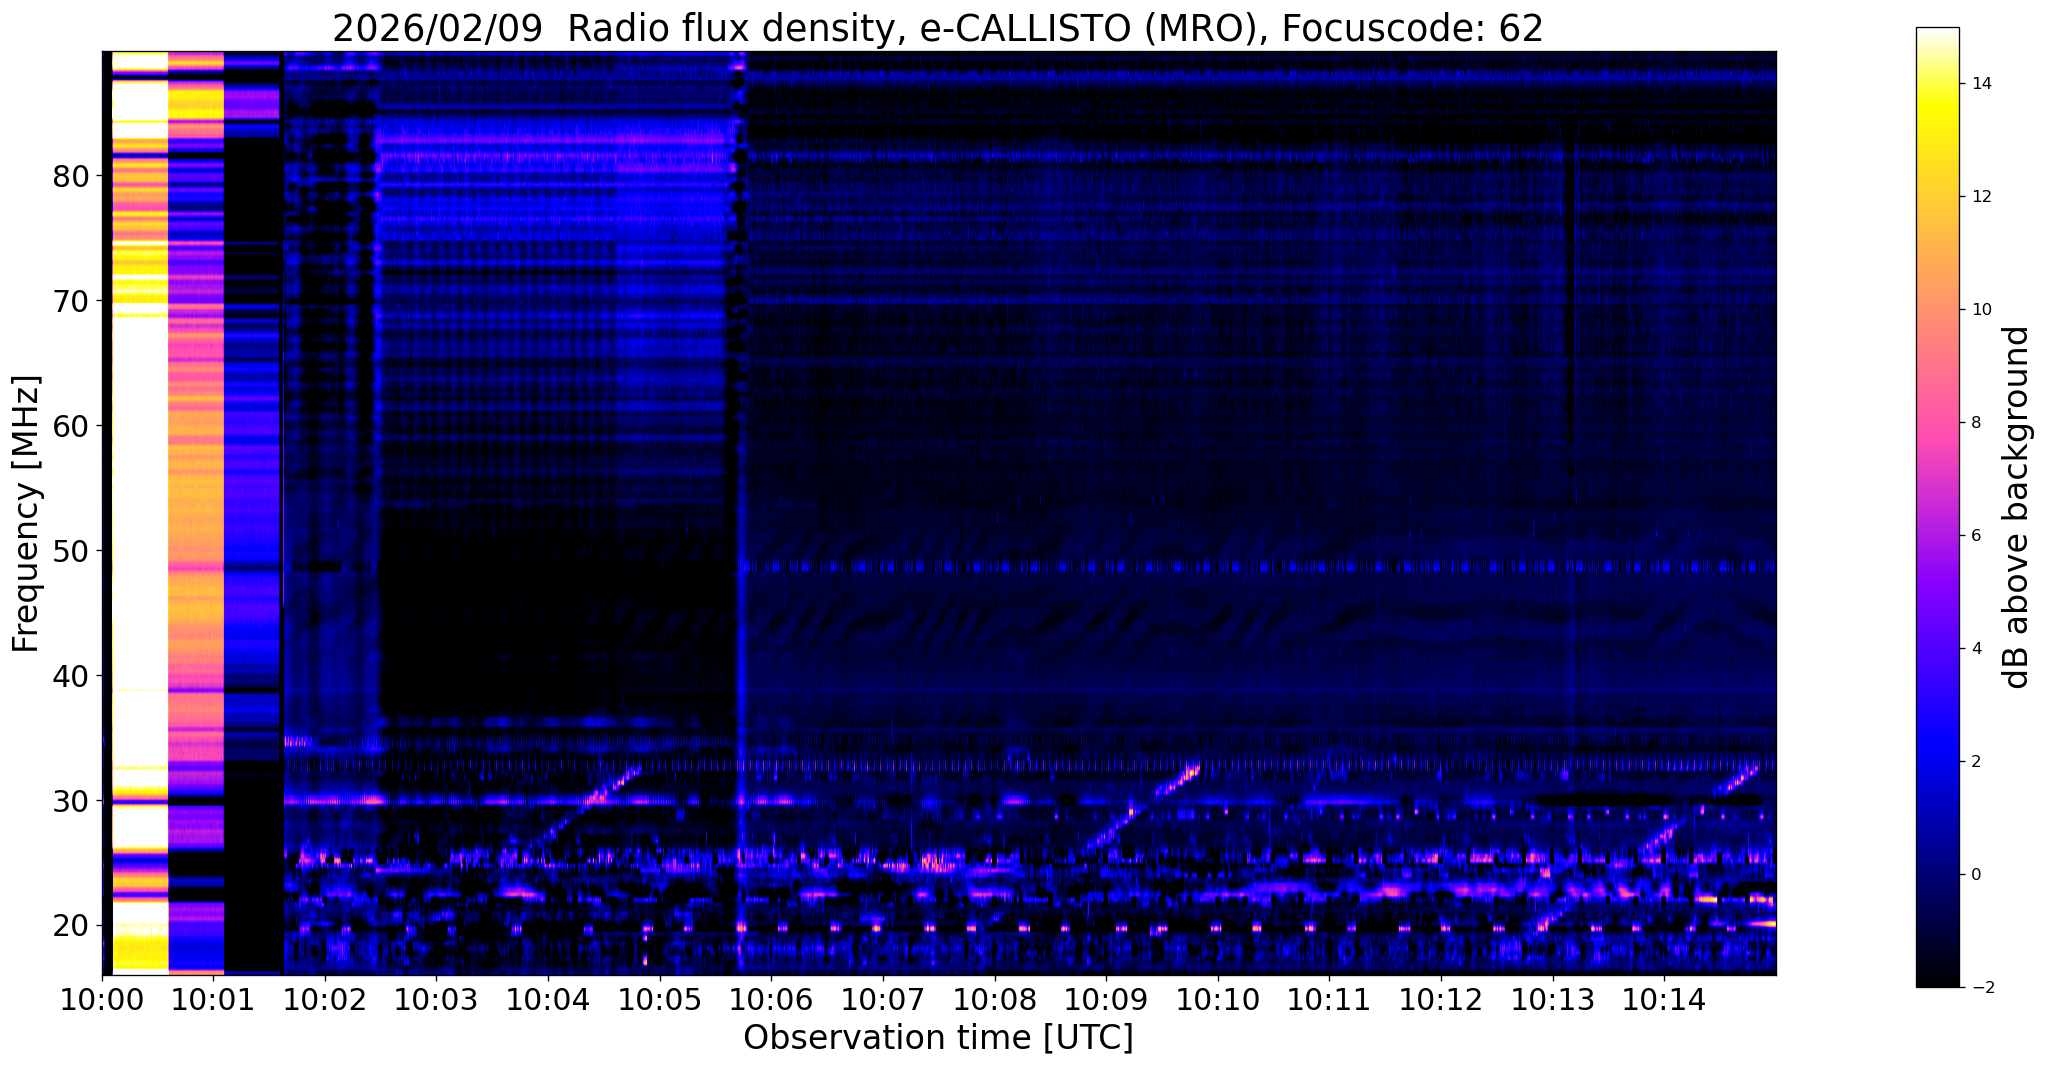The image size is (2047, 1067).
Task: Click the "Frequency [MHz]" axis label
Action: coord(27,513)
